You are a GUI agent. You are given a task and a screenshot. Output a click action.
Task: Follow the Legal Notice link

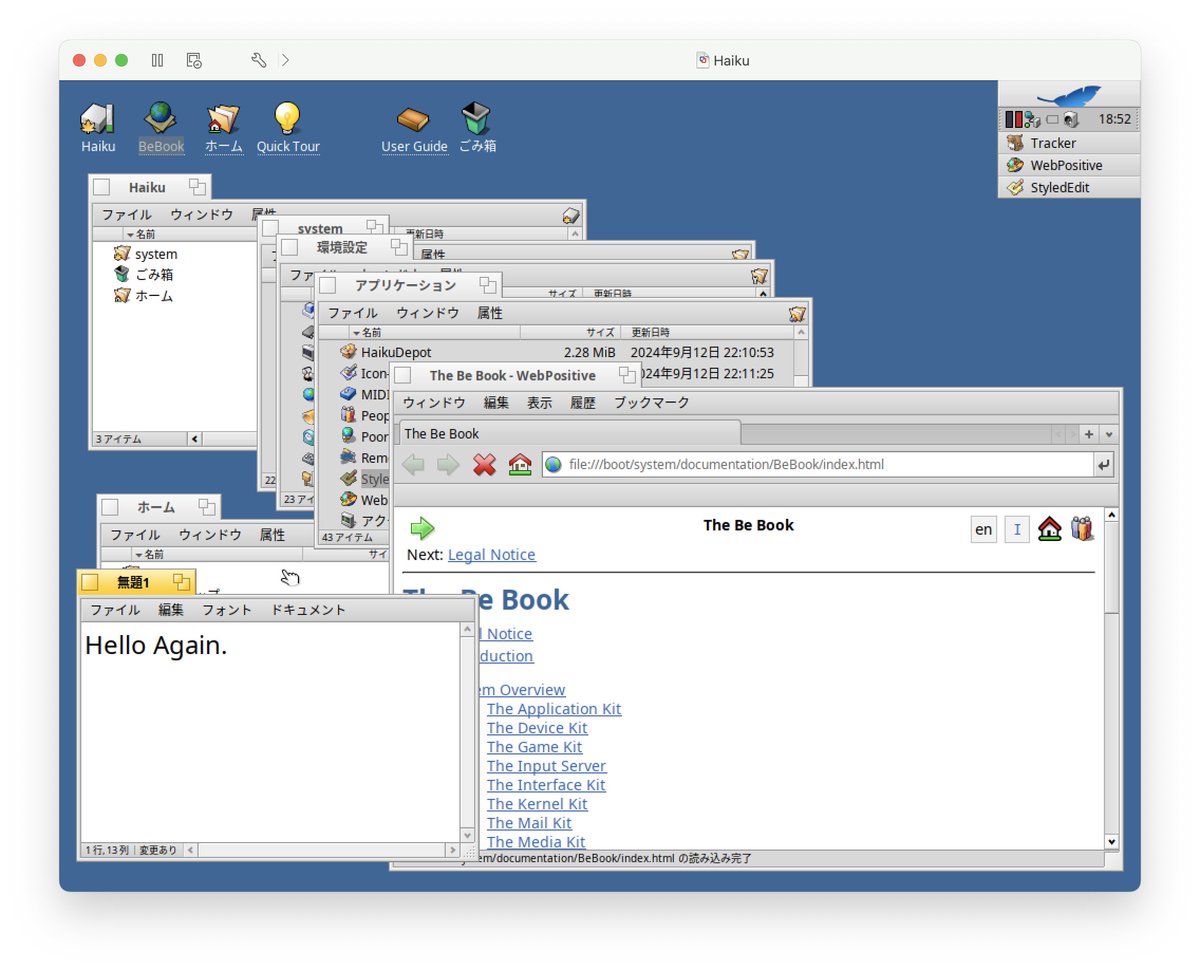(491, 554)
